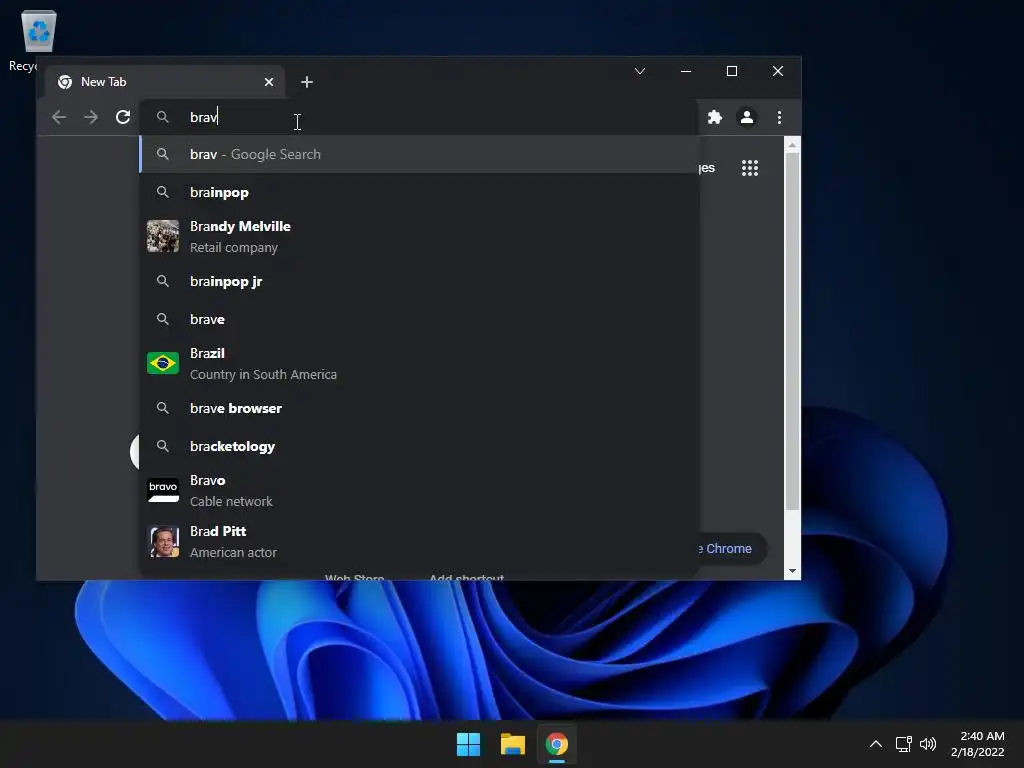Choose the 'brave browser' suggestion
This screenshot has width=1024, height=768.
tap(419, 408)
